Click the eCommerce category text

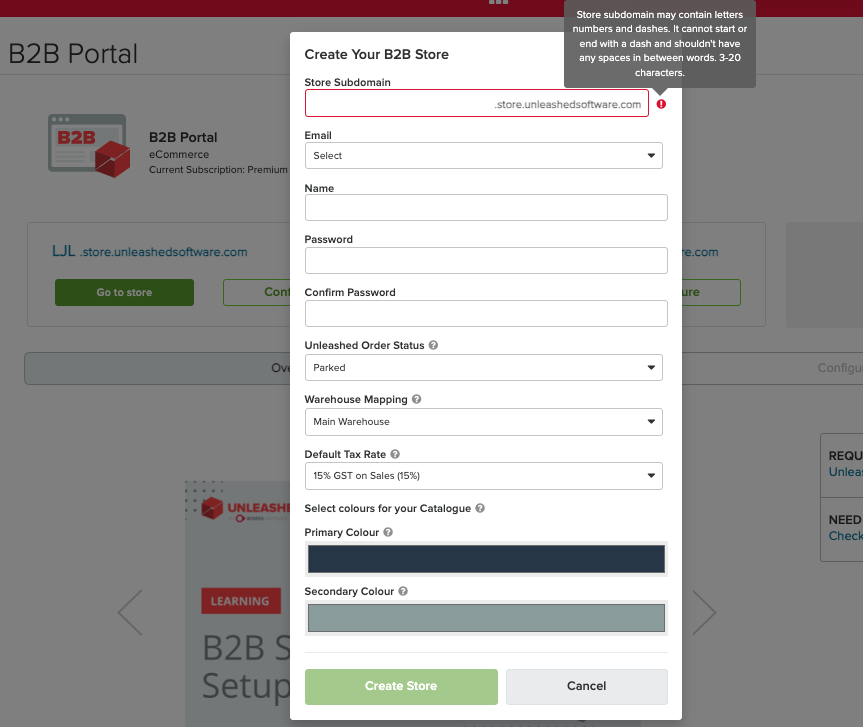click(179, 155)
